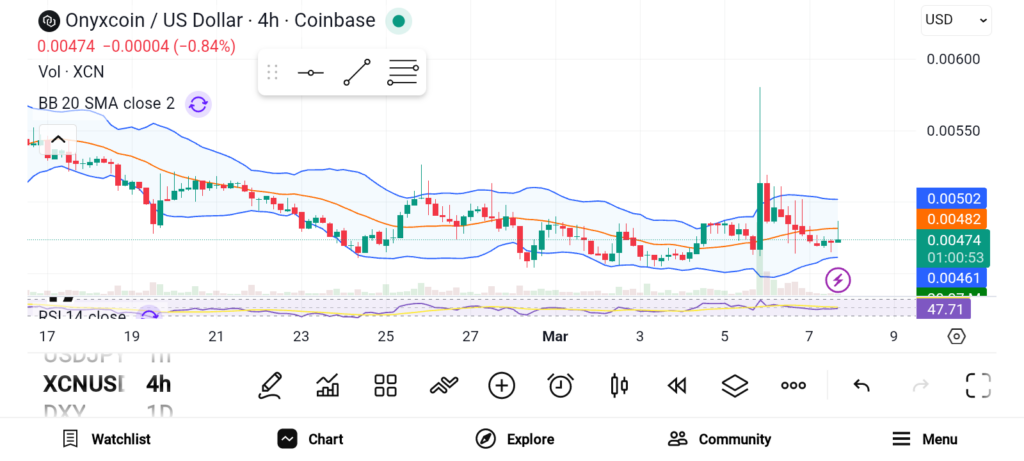The height and width of the screenshot is (461, 1024).
Task: Toggle the green market status indicator
Action: coord(398,21)
